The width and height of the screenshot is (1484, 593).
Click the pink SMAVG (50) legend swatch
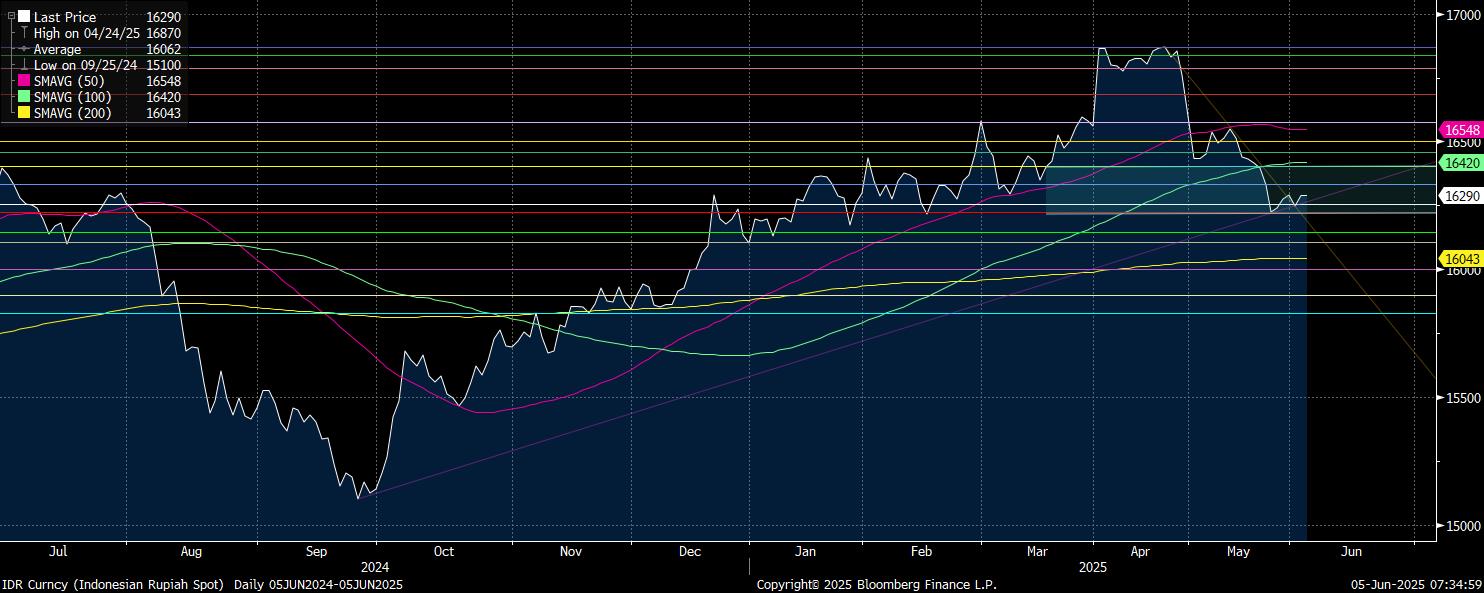[24, 81]
